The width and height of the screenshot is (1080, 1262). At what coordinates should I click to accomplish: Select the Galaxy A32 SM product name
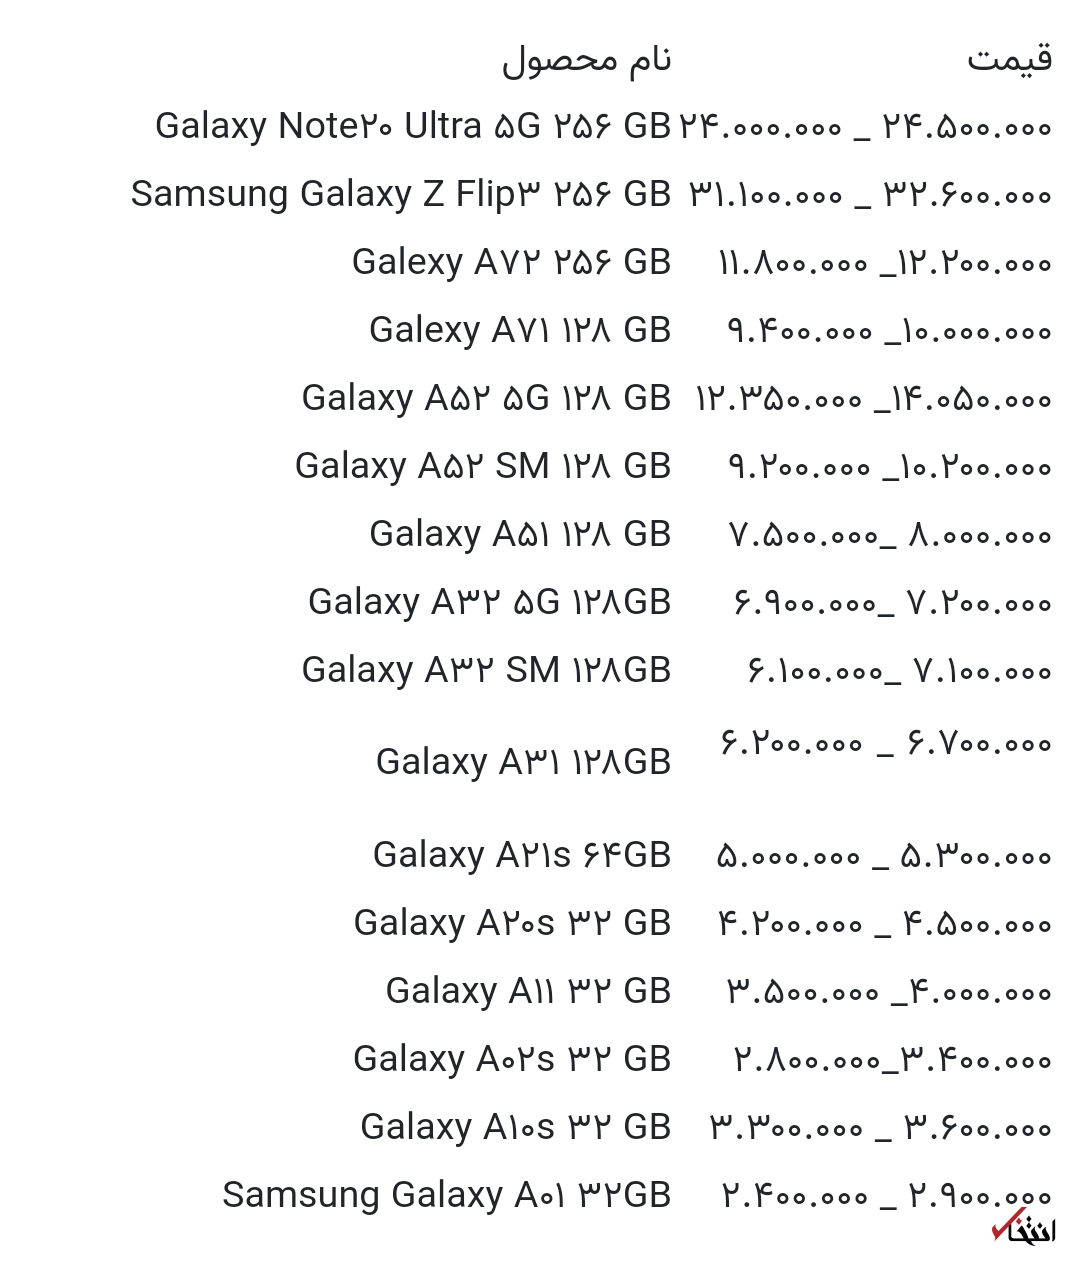(486, 670)
